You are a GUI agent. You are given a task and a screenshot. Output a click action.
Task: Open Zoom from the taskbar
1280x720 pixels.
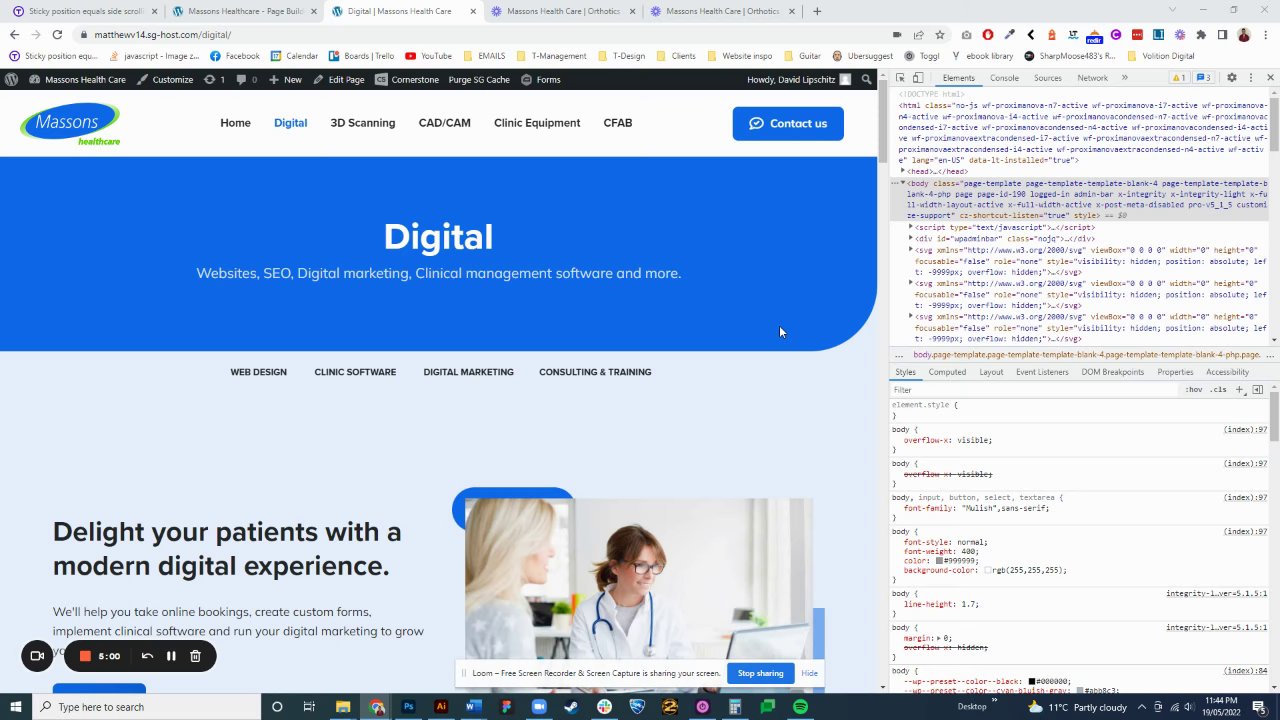(x=539, y=707)
